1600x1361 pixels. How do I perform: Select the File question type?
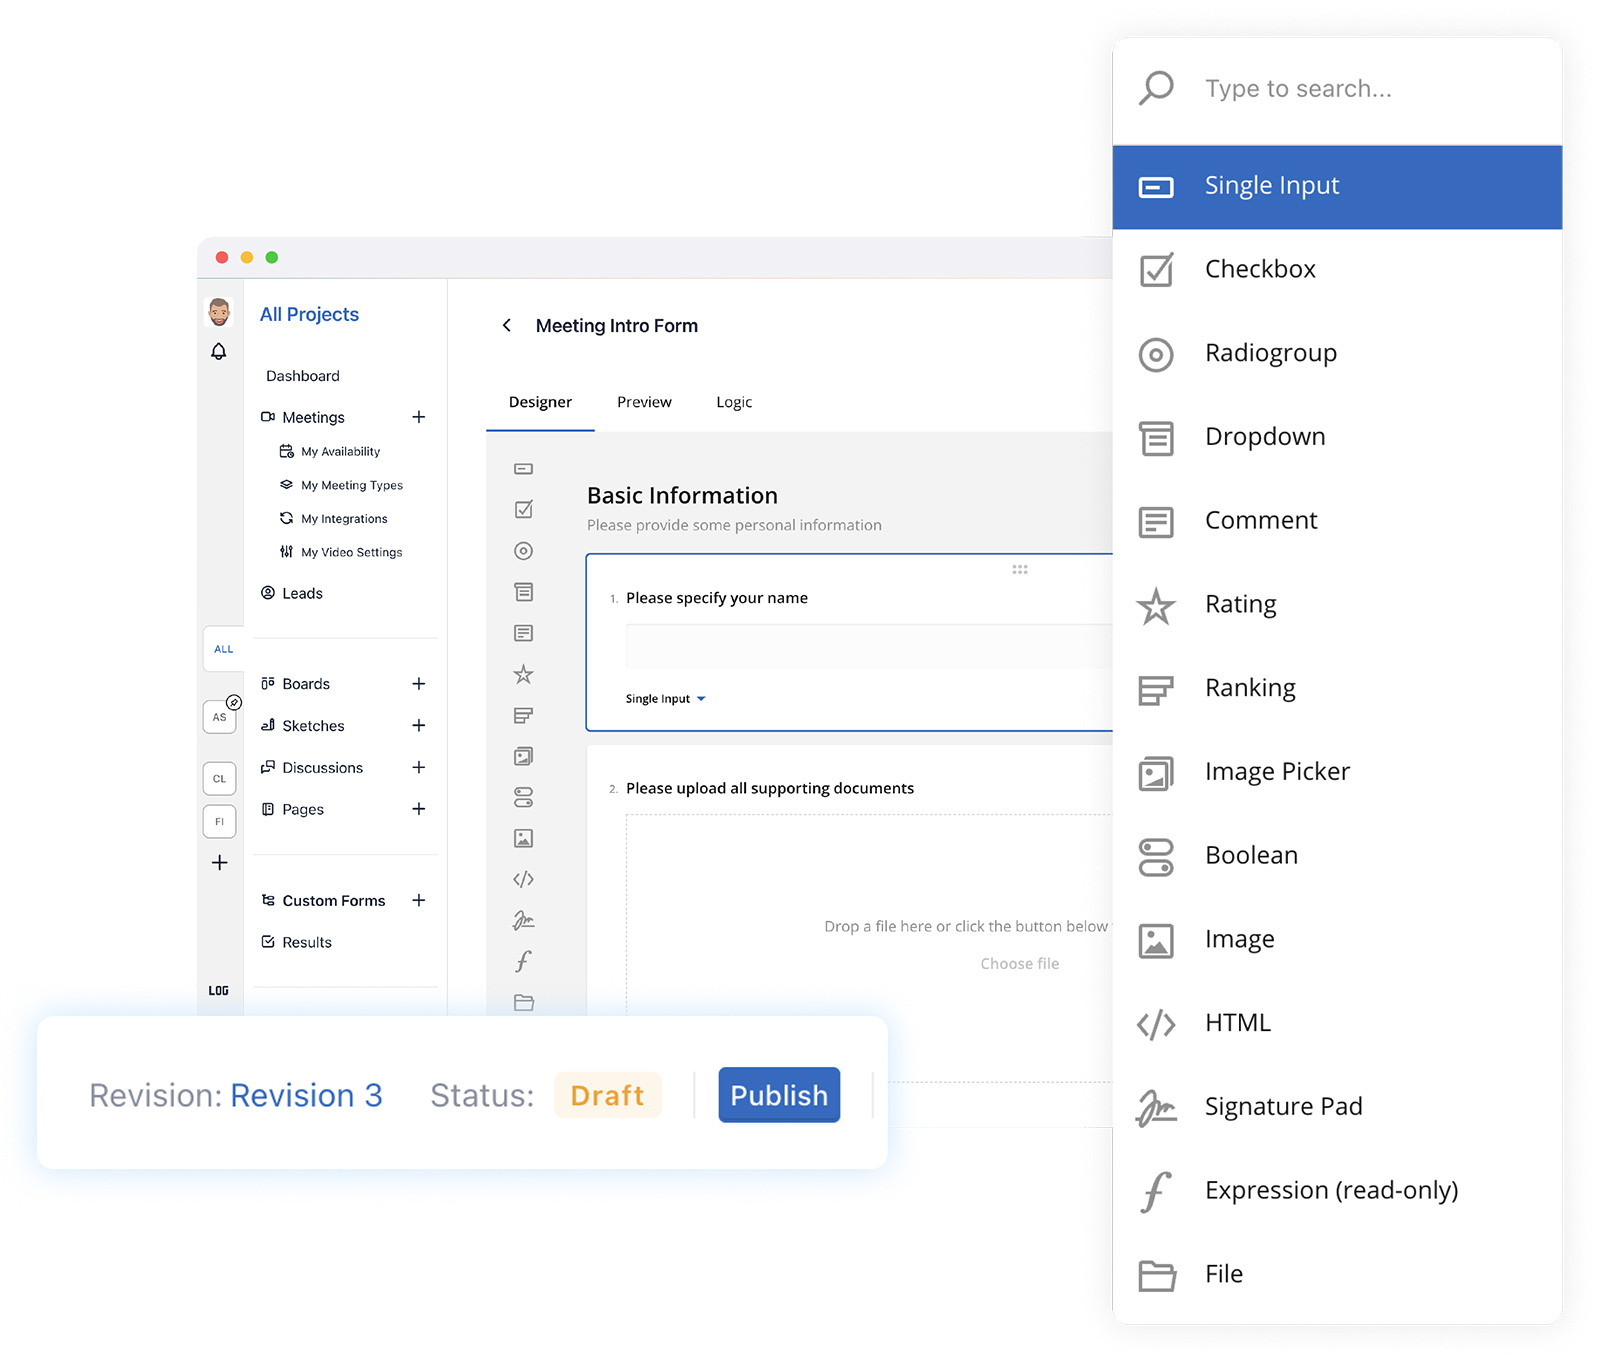click(1337, 1275)
